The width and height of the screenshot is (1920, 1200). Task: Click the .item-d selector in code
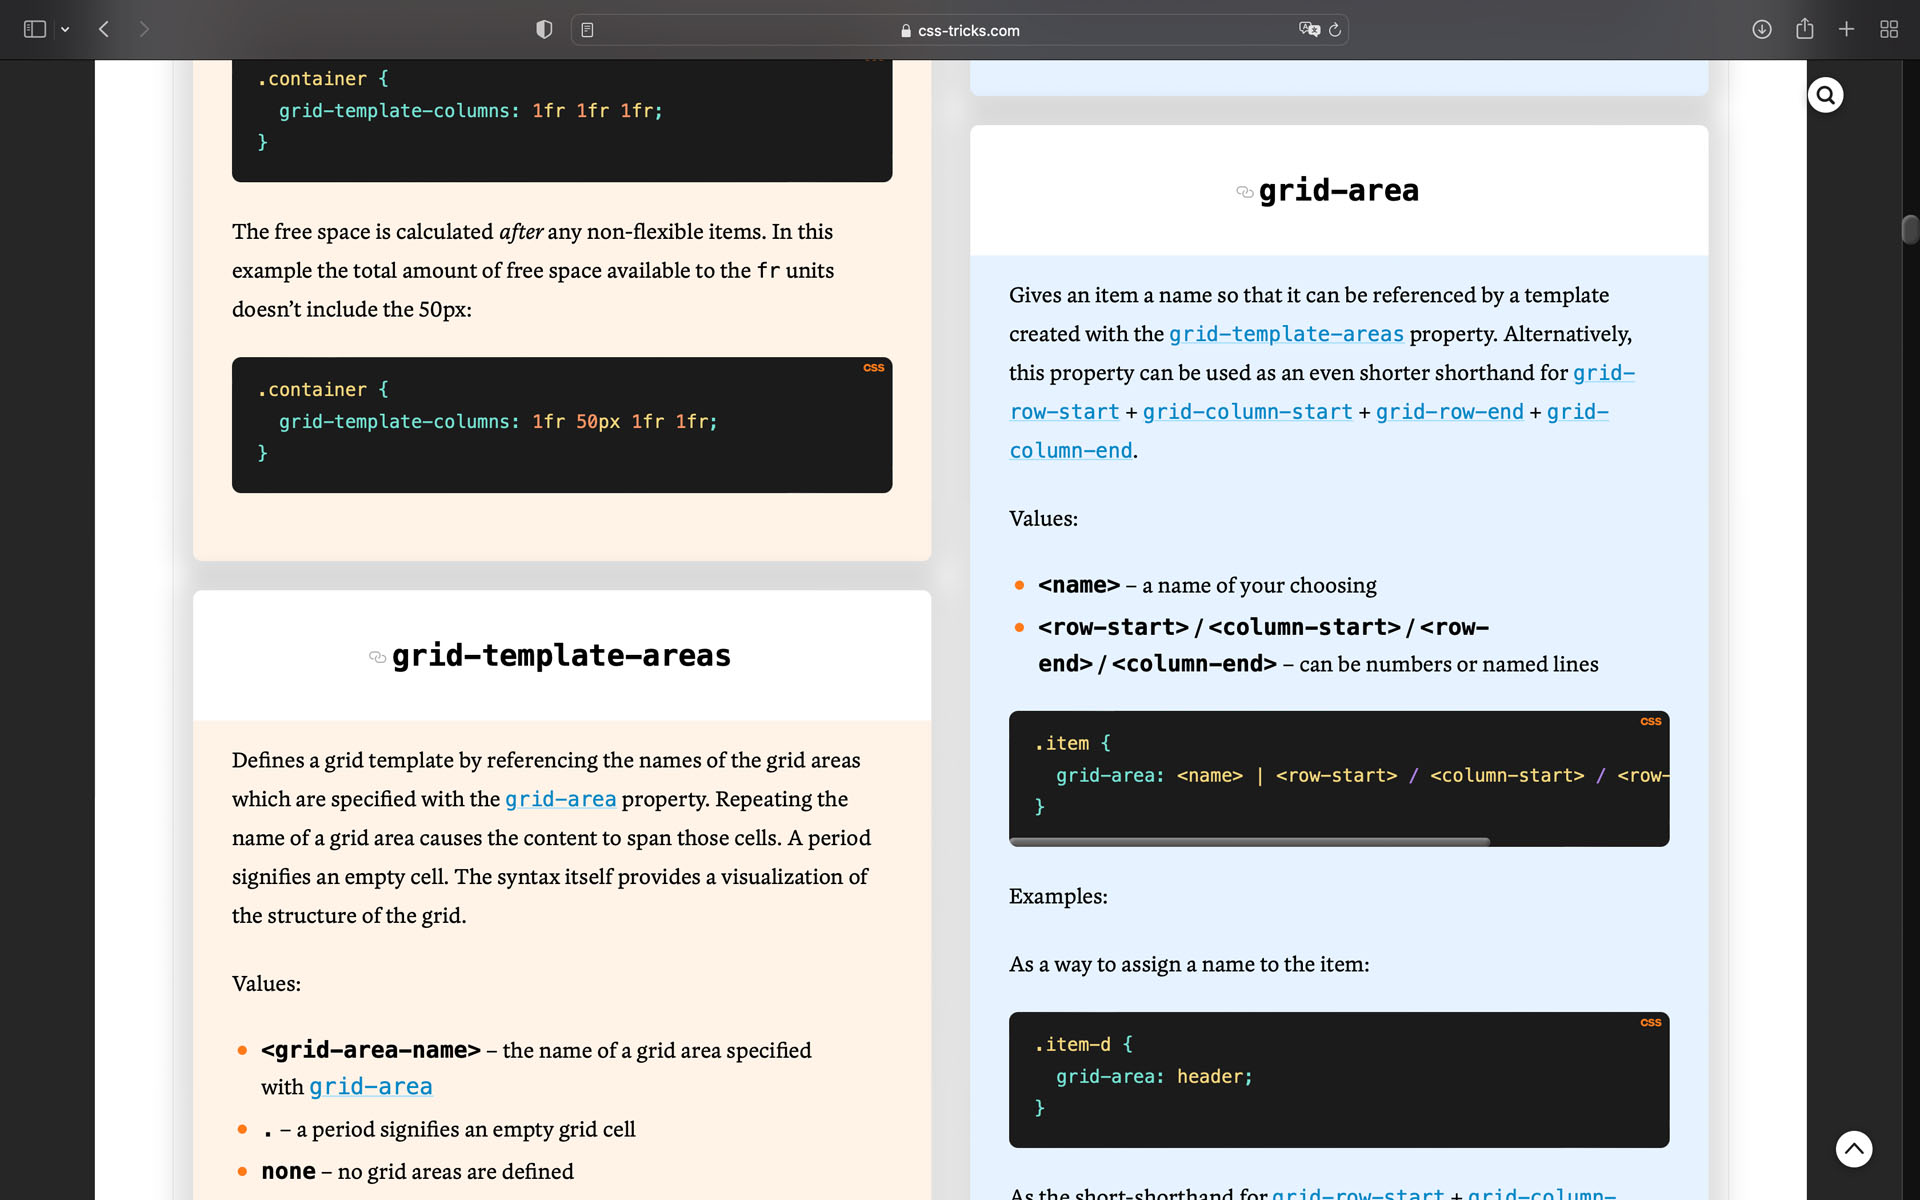[1072, 1045]
